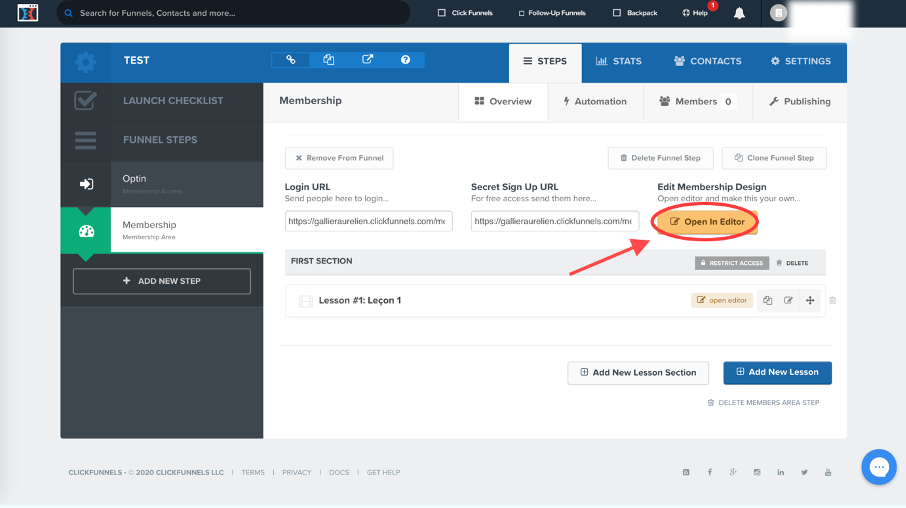Click open editor for Lesson #1

pos(722,301)
